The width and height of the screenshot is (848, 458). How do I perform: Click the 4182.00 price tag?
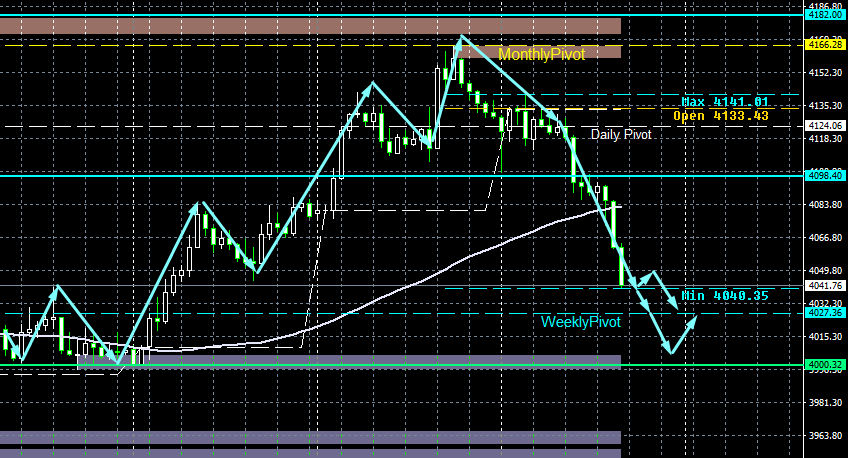[x=825, y=15]
